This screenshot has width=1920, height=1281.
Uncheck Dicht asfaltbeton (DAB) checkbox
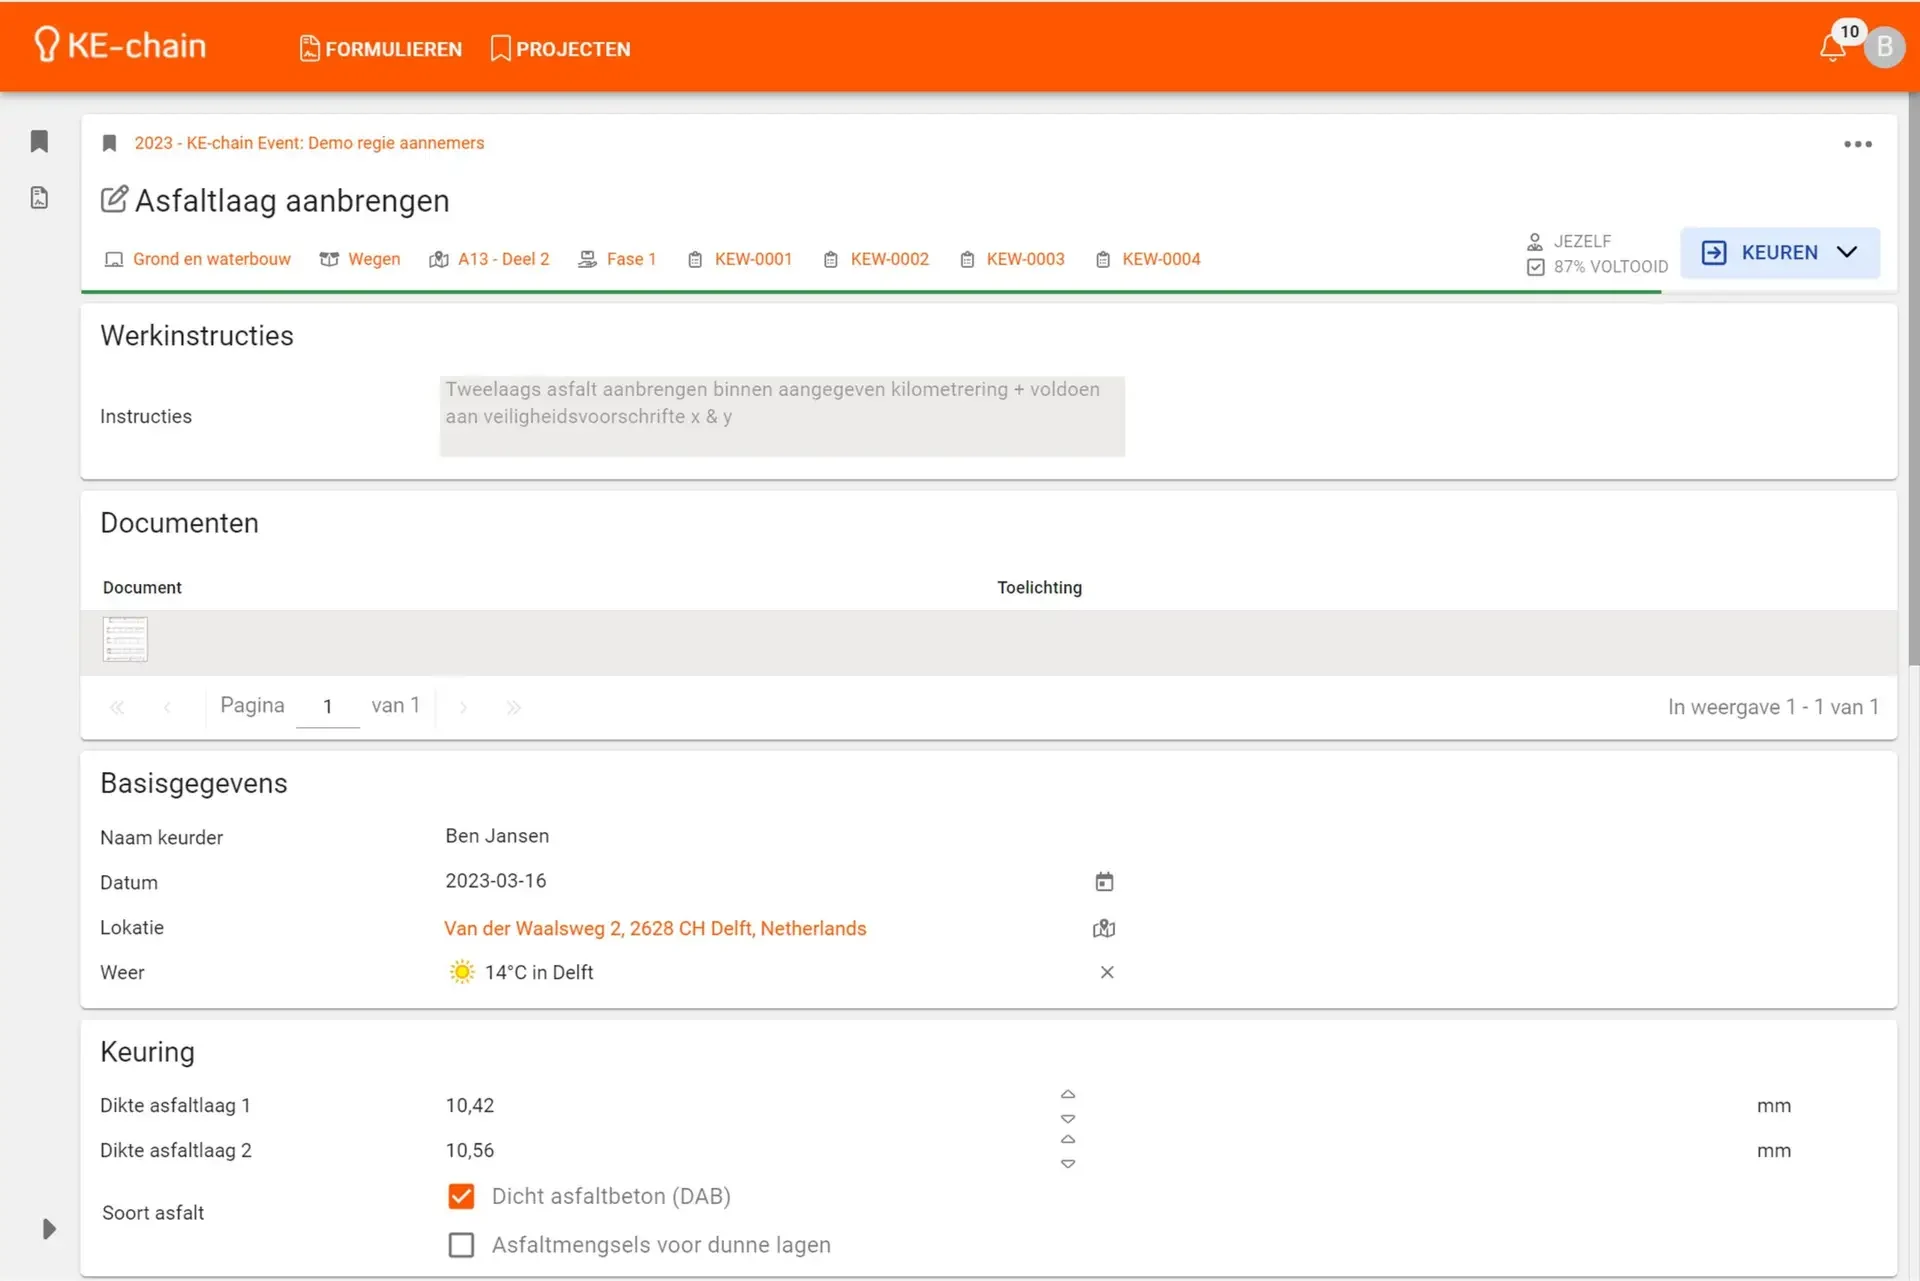pos(461,1196)
